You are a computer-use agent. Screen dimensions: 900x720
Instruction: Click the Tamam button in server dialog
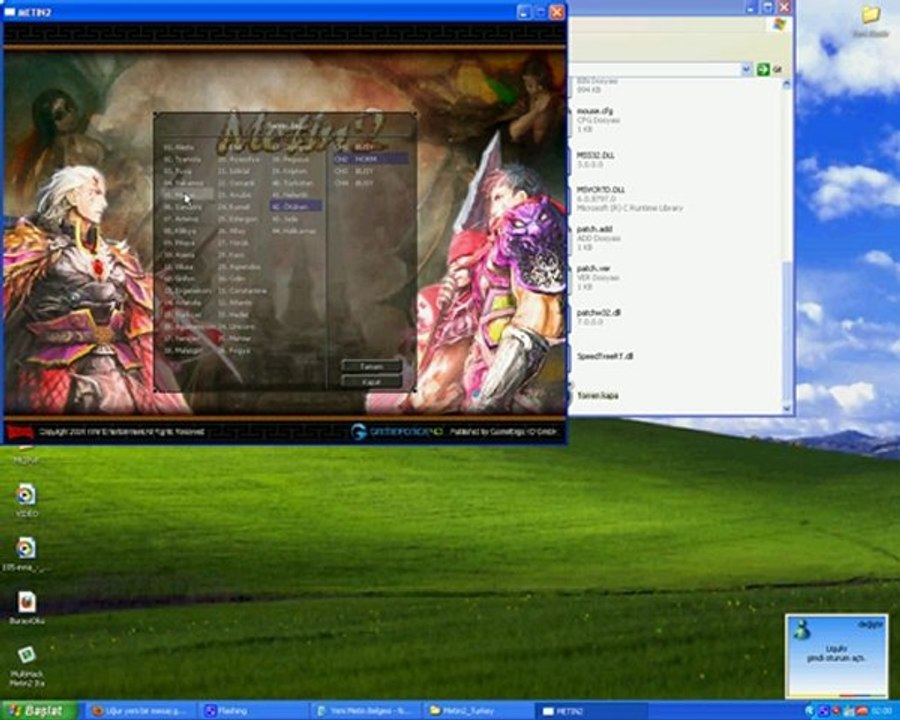tap(371, 366)
